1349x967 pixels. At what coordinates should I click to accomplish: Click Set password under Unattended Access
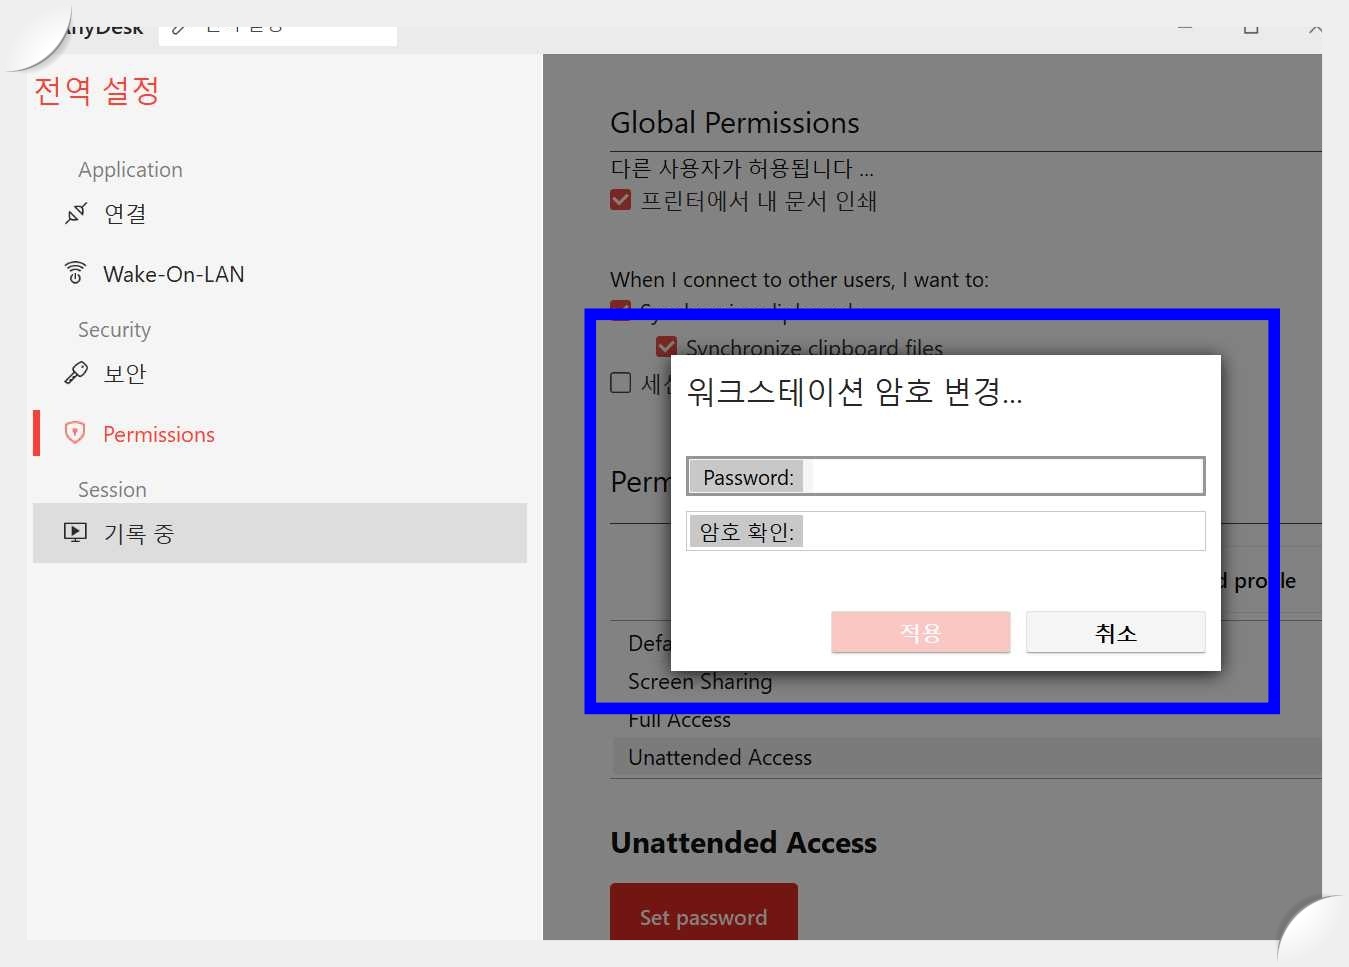point(703,916)
